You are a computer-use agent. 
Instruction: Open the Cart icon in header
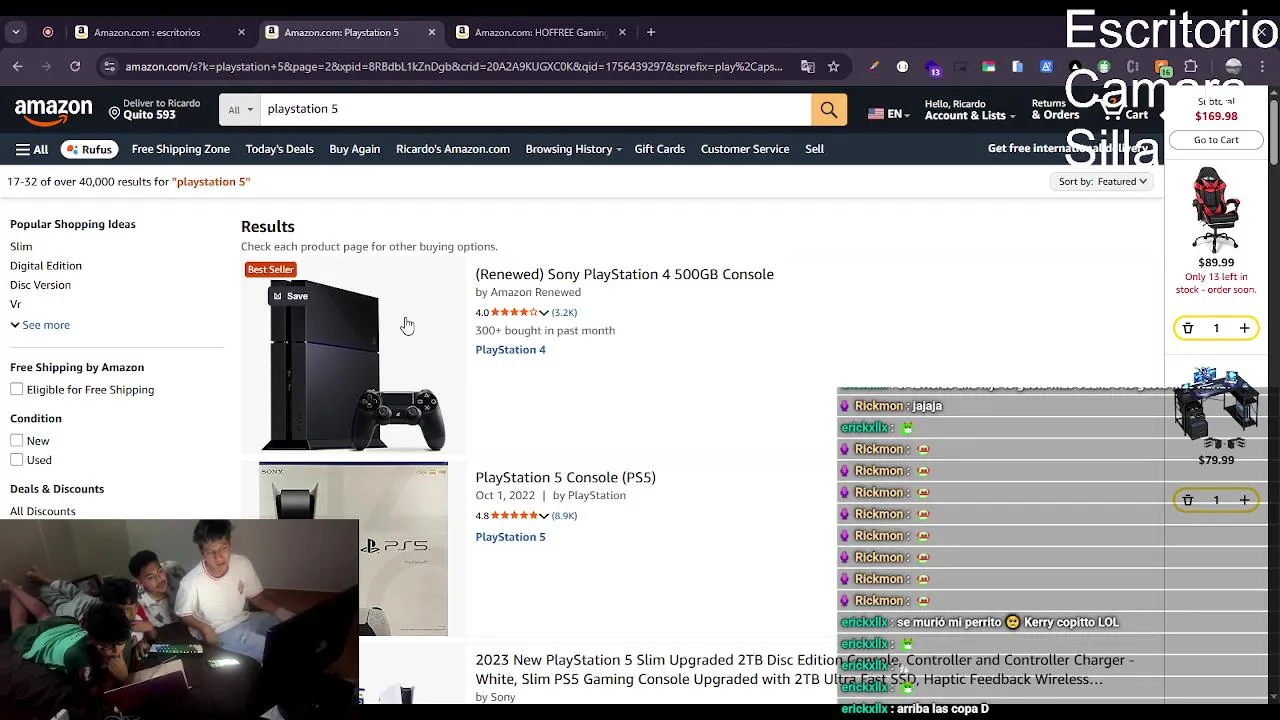[1126, 110]
